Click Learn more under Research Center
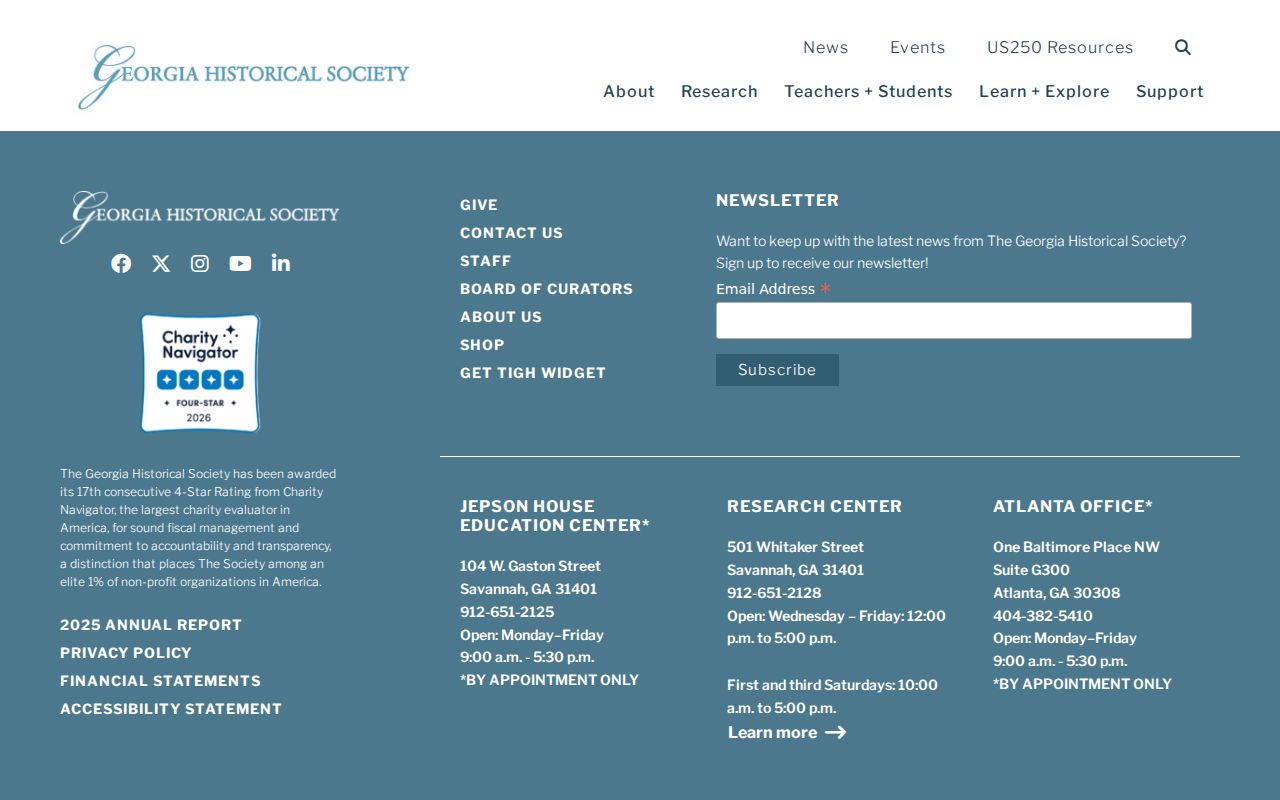This screenshot has width=1280, height=800. pos(787,733)
